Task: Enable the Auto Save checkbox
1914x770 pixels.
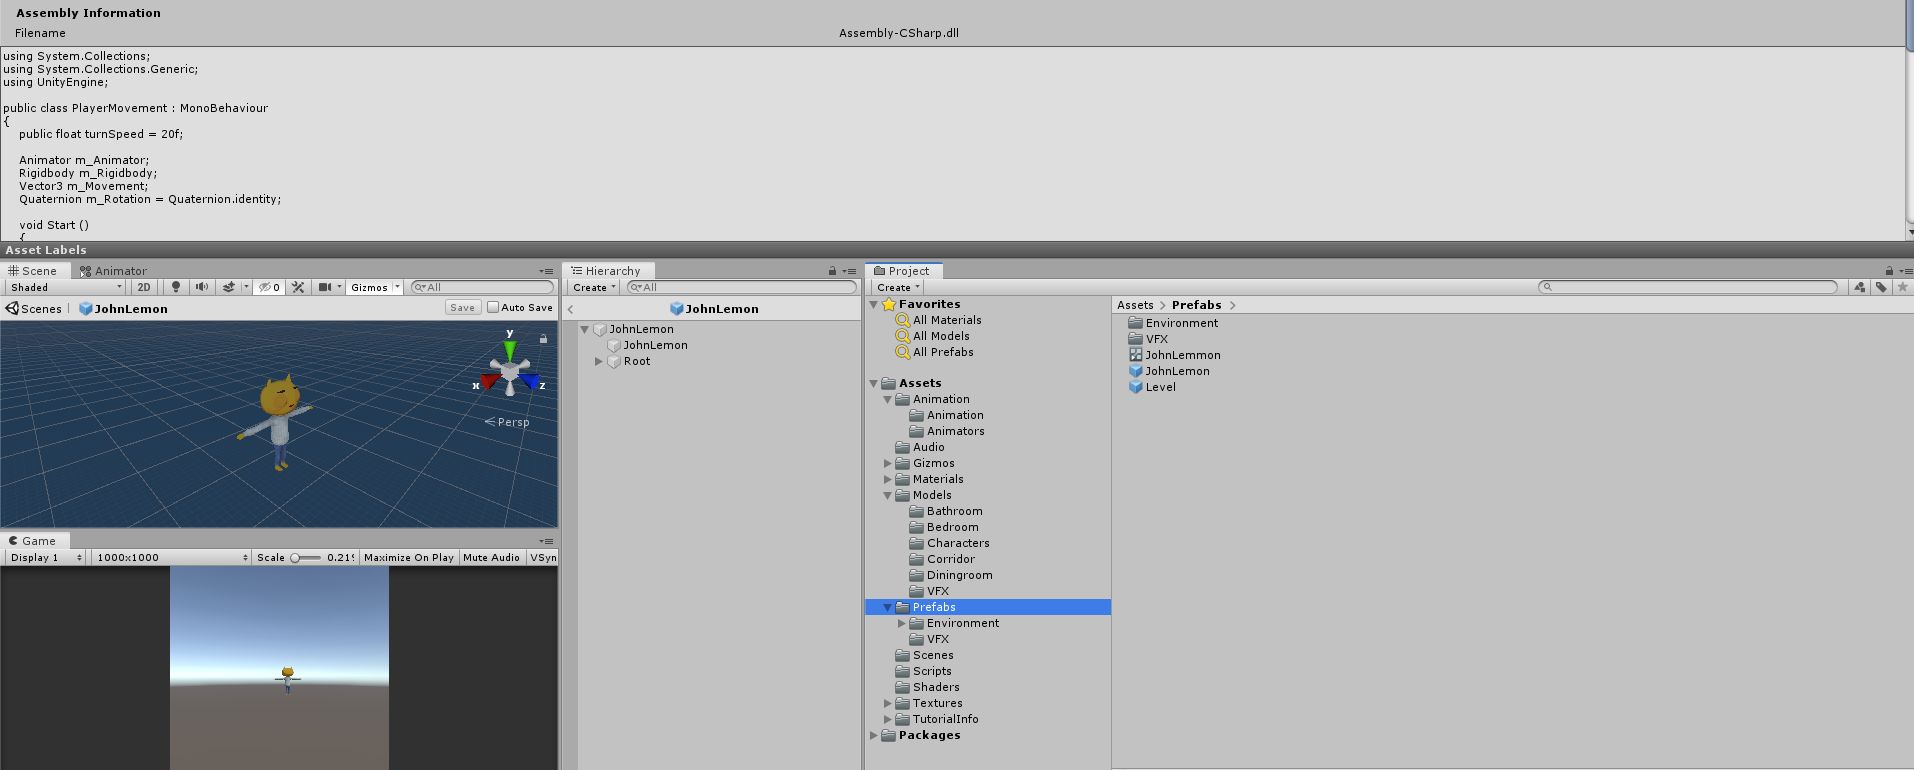Action: [x=492, y=307]
